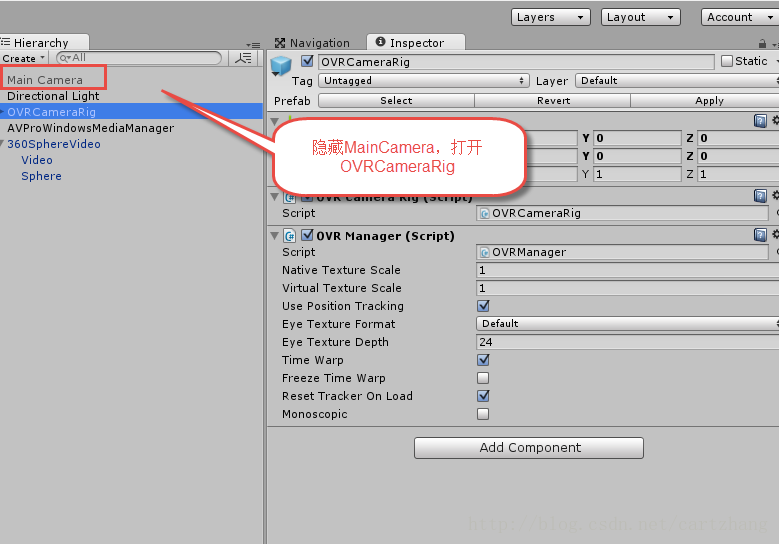
Task: Open the Transform component help icon
Action: coord(760,121)
